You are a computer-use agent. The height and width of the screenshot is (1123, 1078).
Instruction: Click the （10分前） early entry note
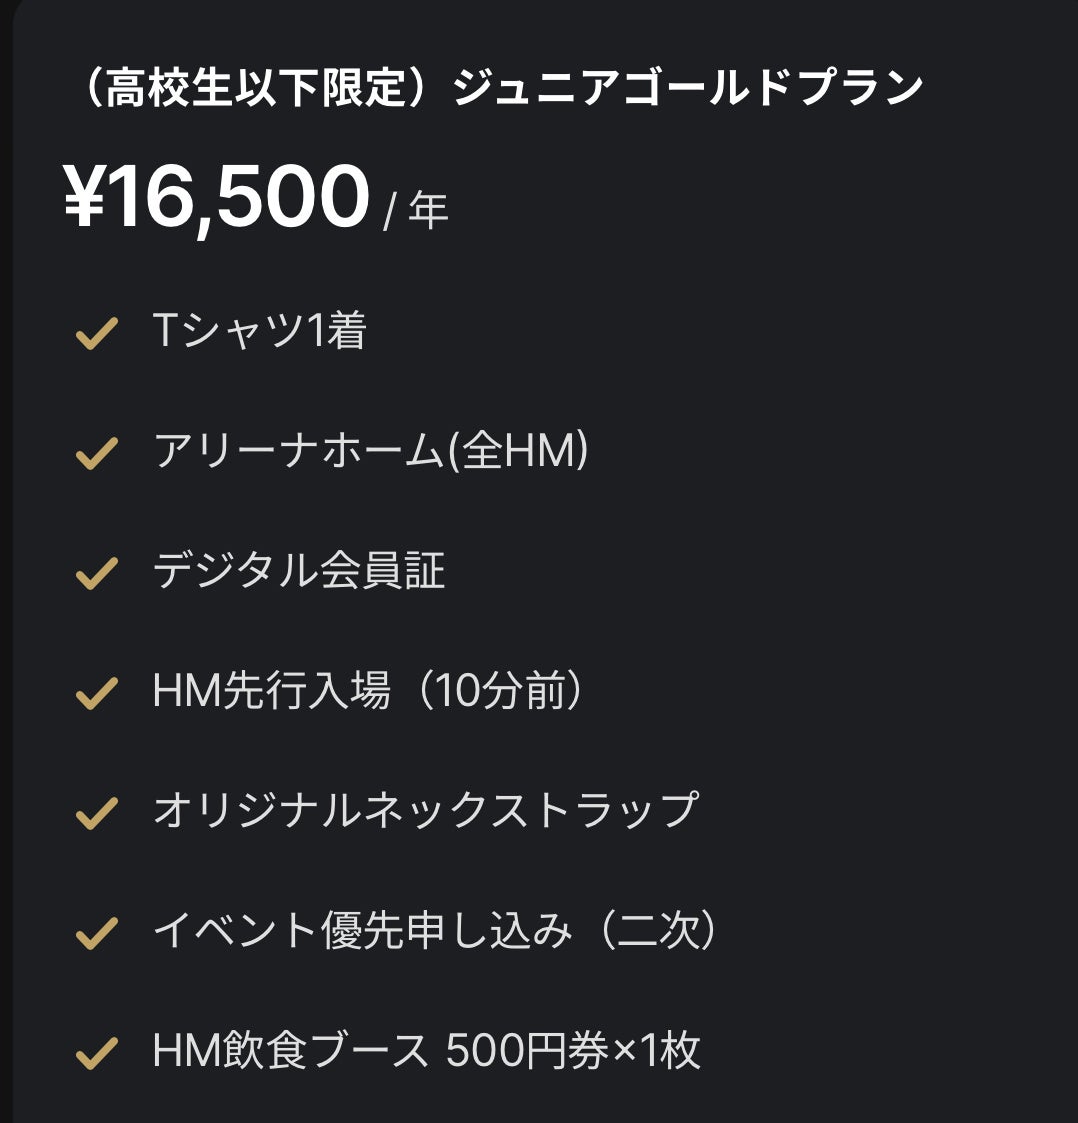(497, 691)
